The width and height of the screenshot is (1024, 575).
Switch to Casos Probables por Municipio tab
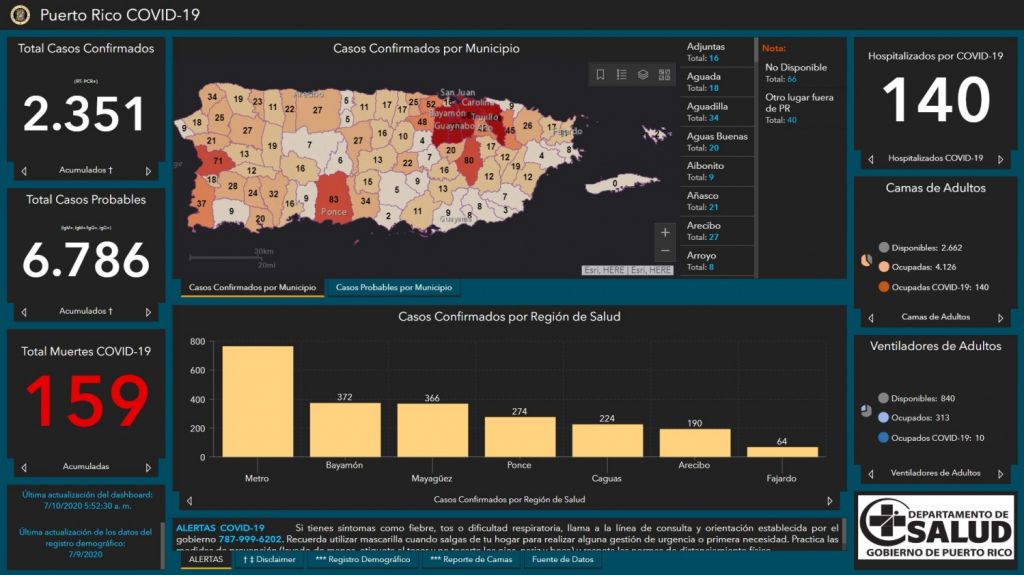click(393, 288)
